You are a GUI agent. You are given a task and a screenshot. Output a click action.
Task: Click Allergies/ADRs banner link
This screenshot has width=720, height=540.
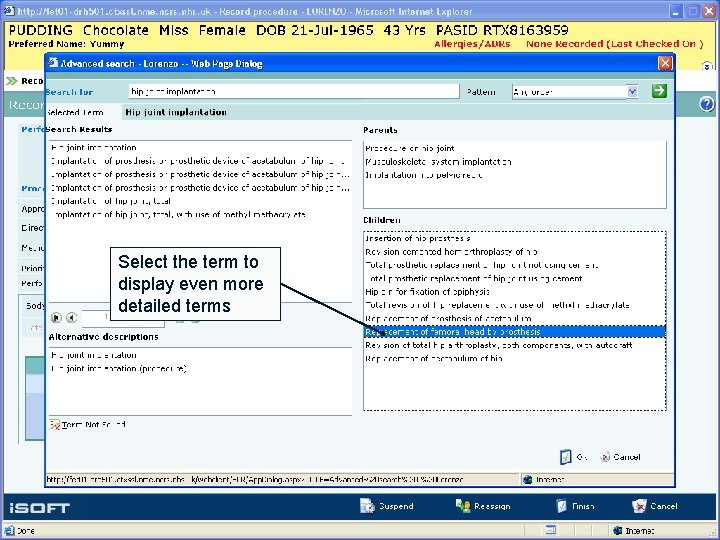tap(472, 44)
